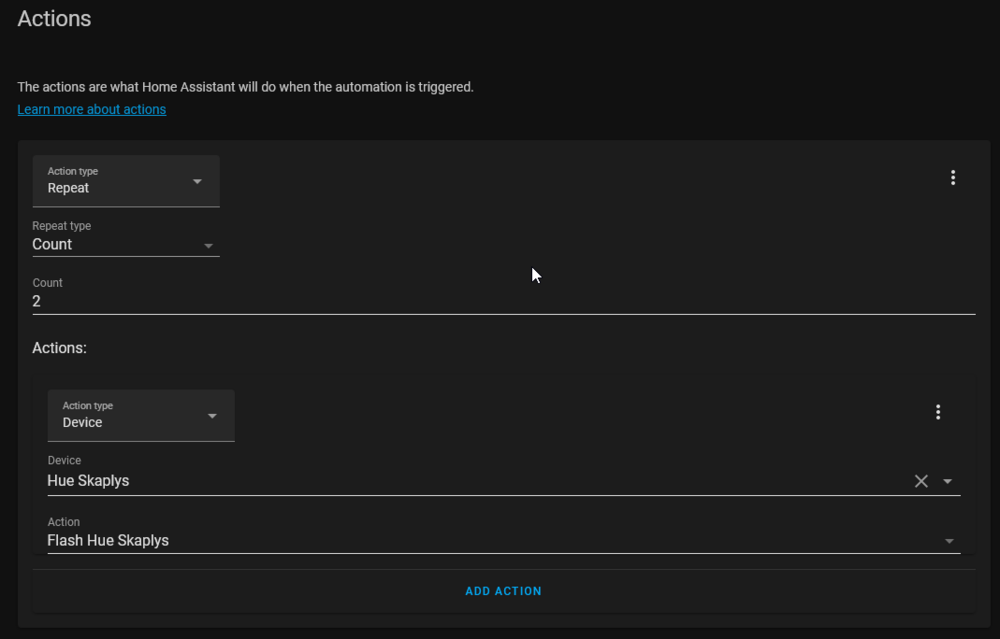
Task: Expand the arrow beside Repeat action type
Action: click(197, 181)
